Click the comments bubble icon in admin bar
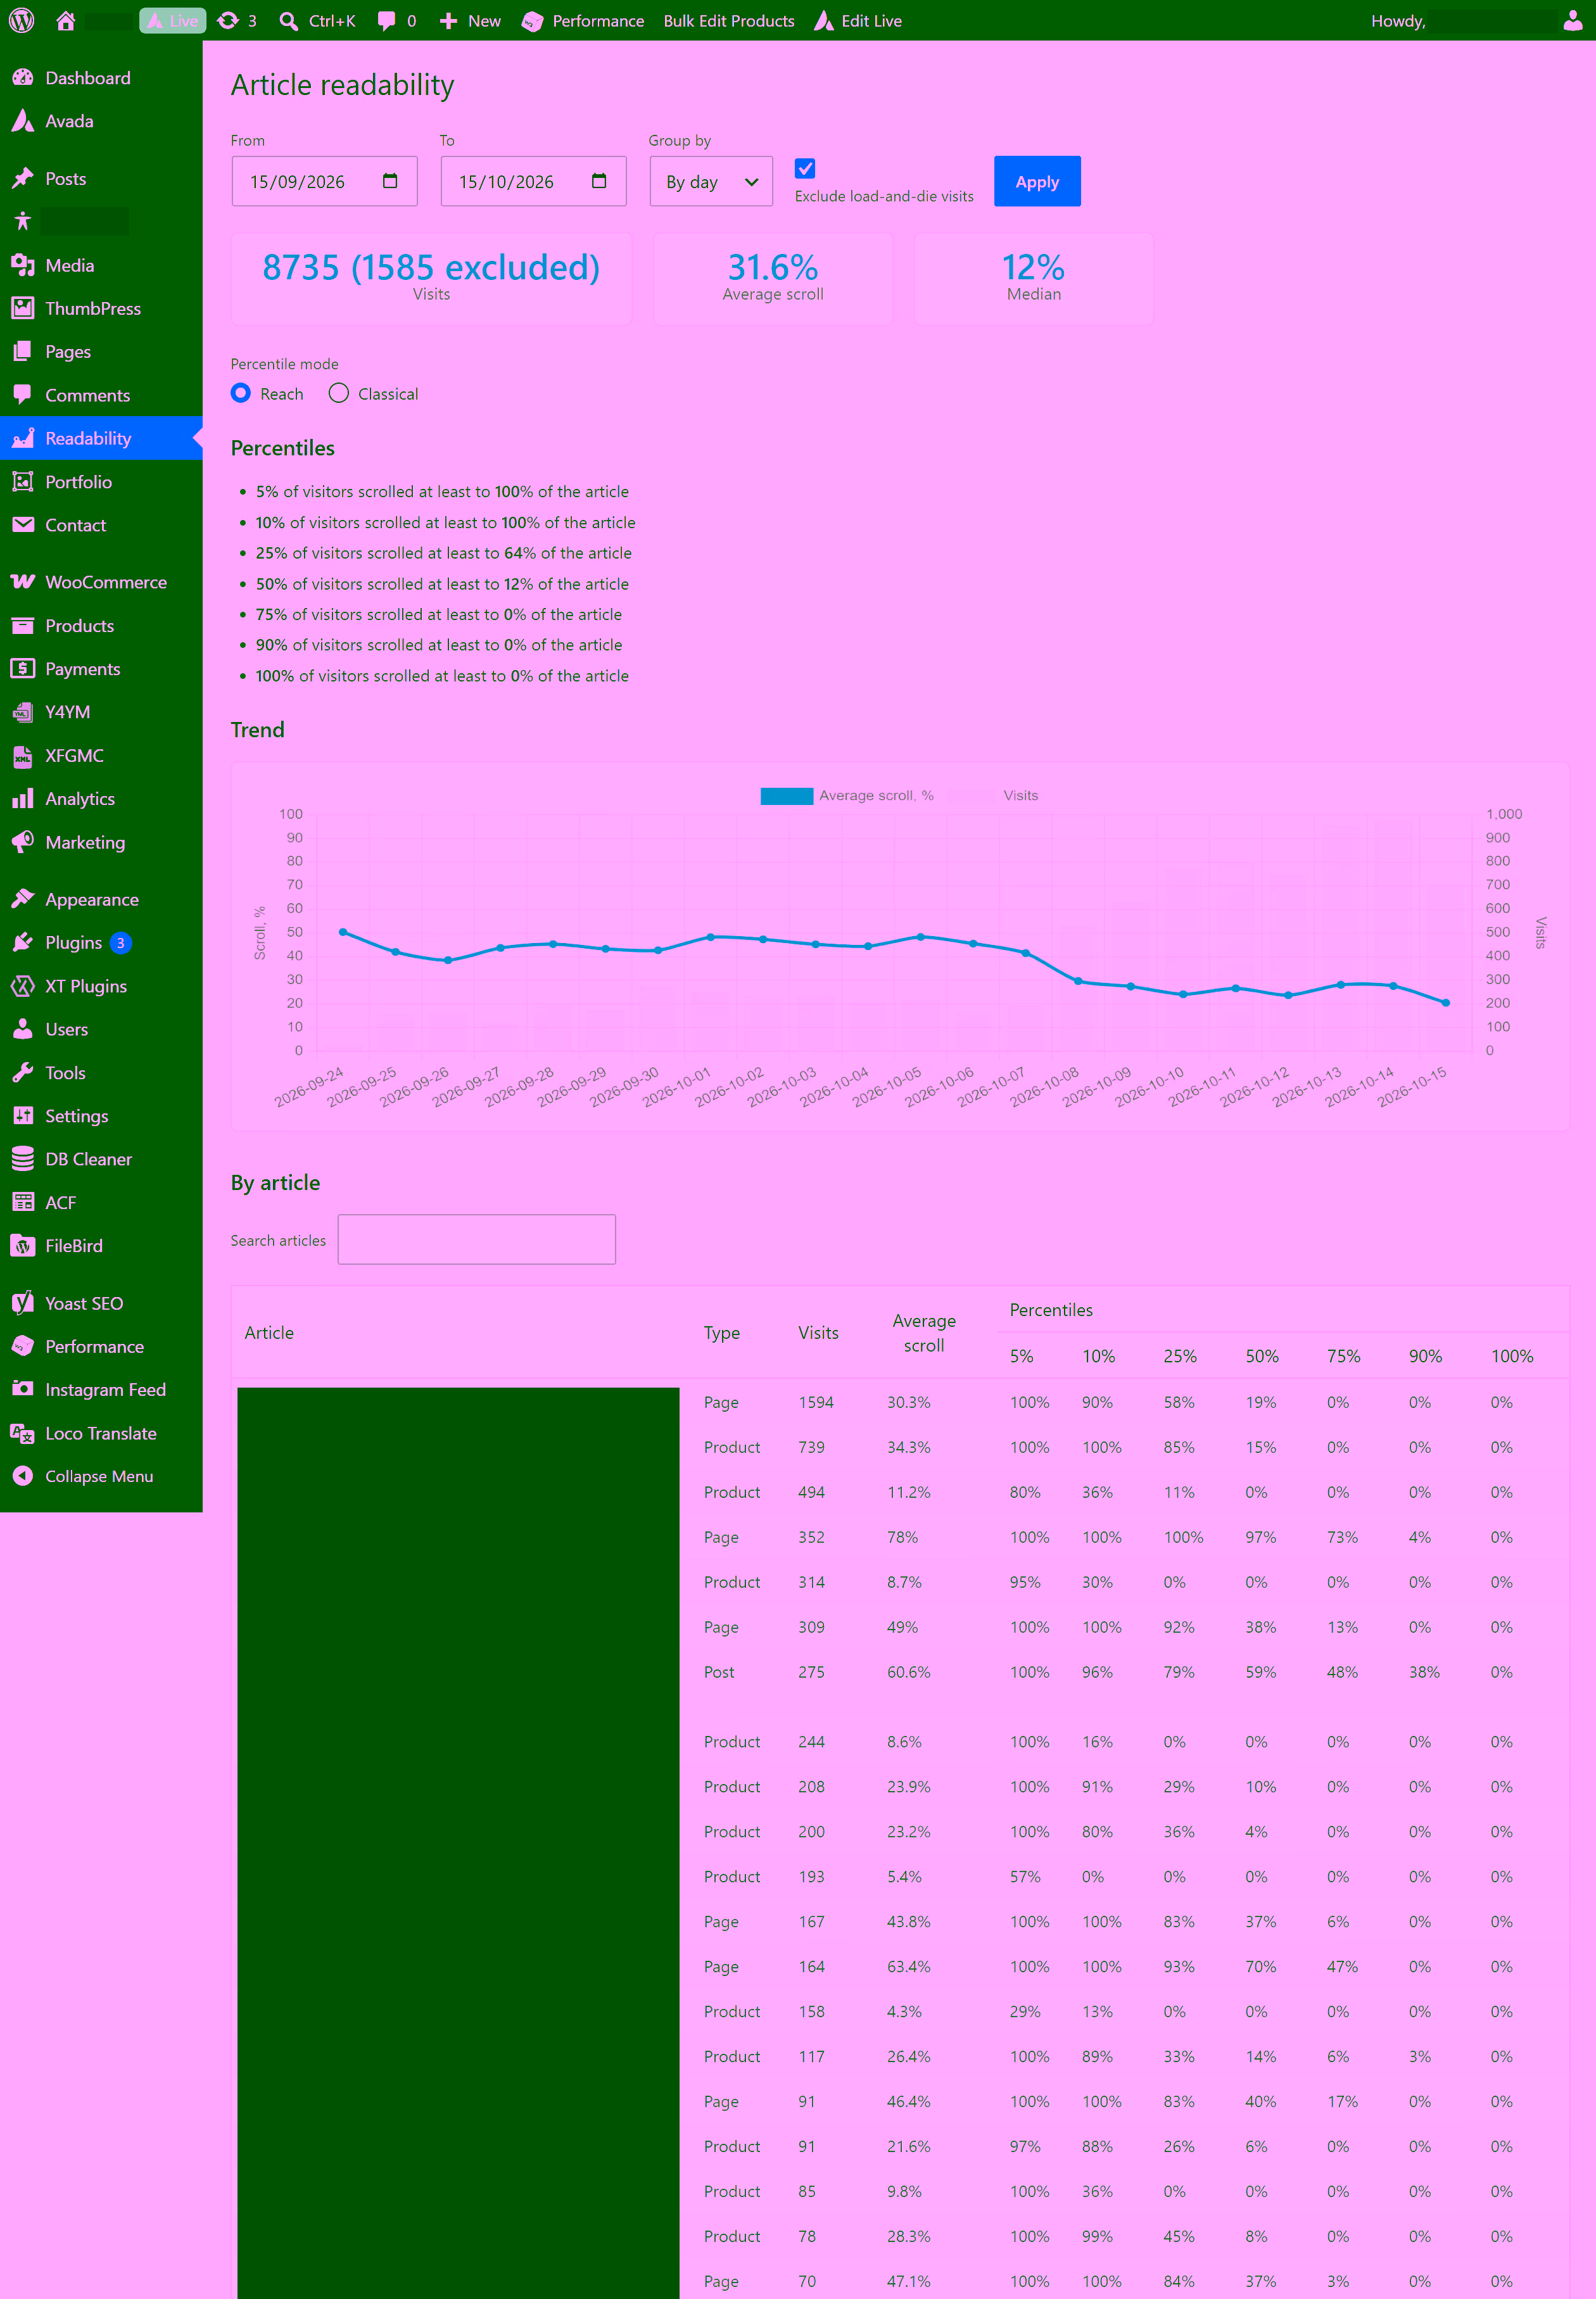 point(386,20)
